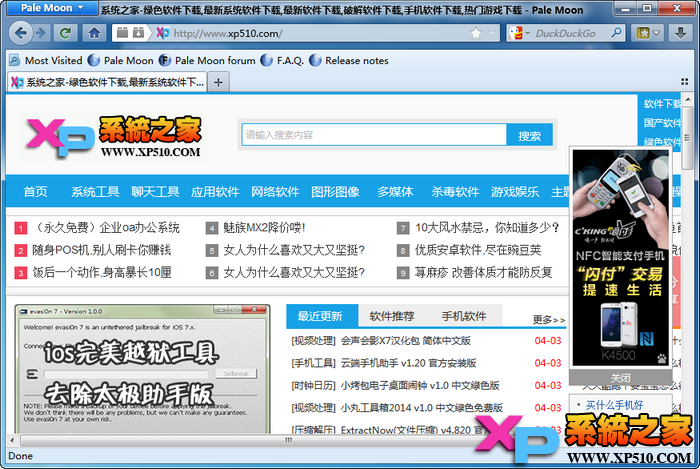The height and width of the screenshot is (469, 700).
Task: Open the home page via house icon
Action: 94,33
